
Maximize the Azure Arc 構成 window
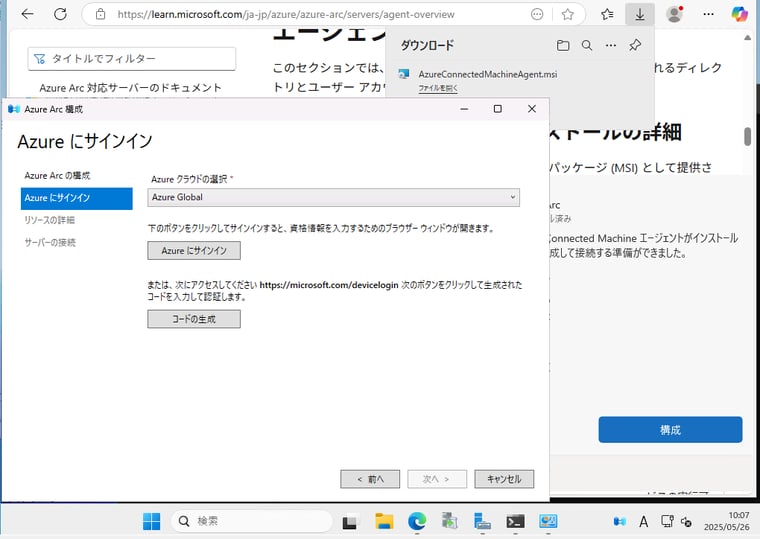click(498, 109)
